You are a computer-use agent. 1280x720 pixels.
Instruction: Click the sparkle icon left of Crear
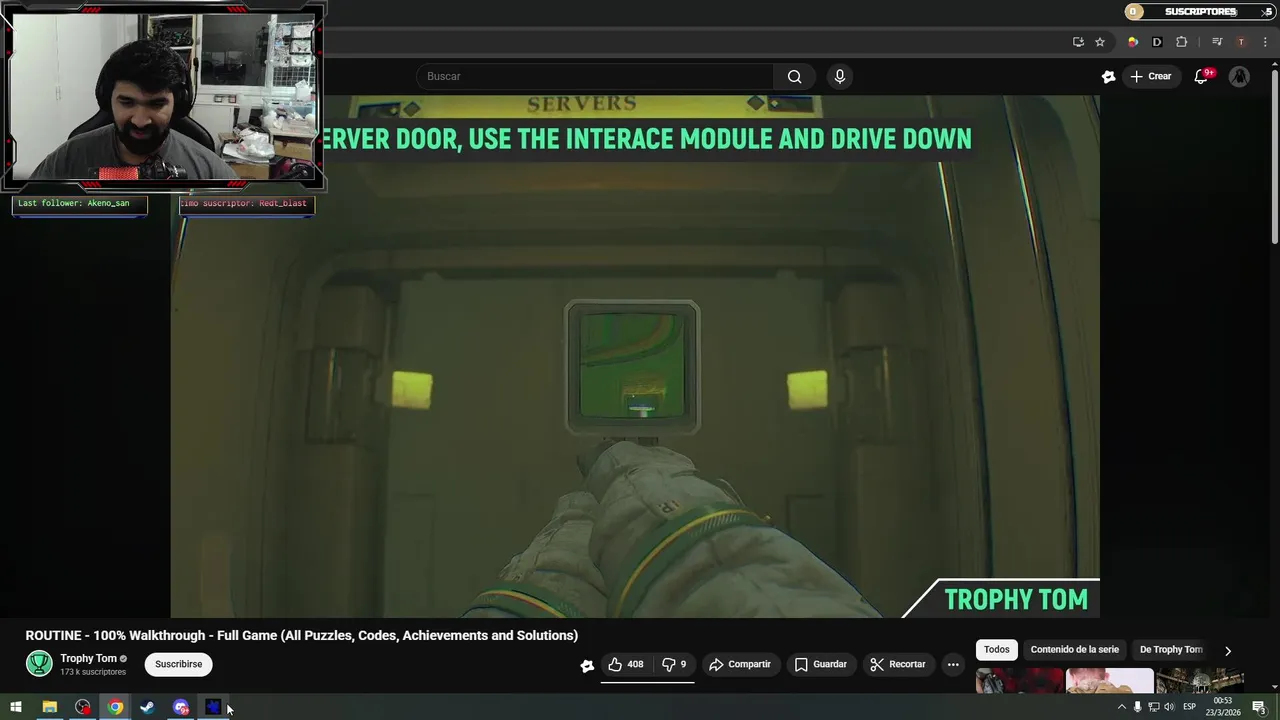(x=1108, y=77)
